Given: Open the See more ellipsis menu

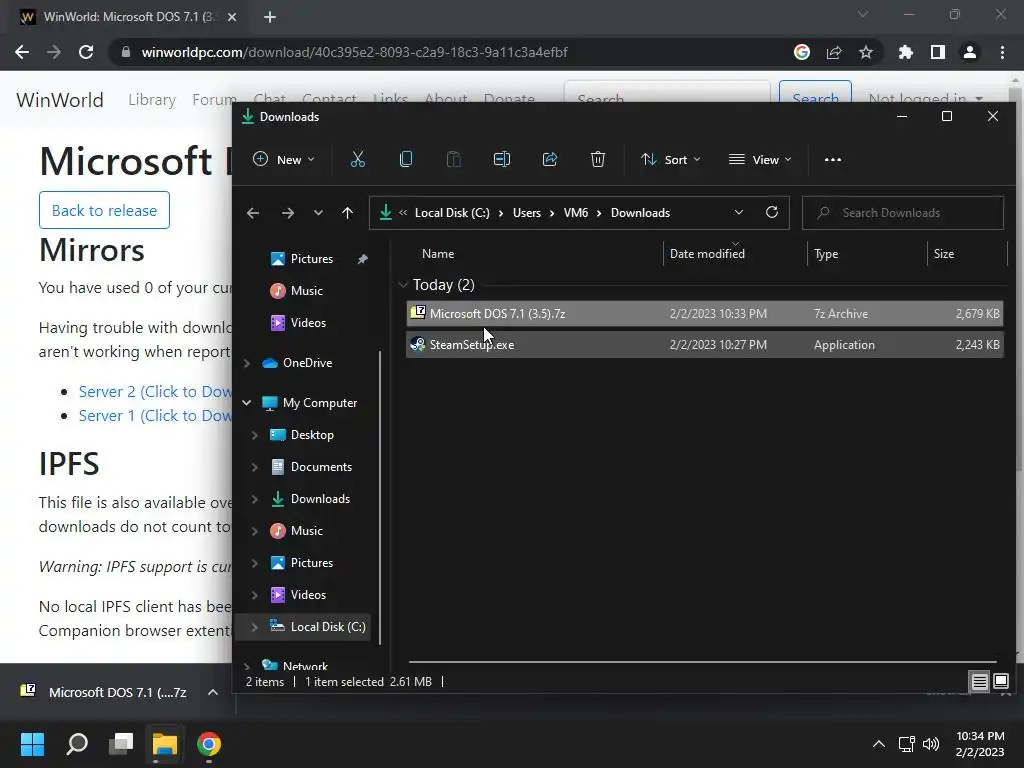Looking at the screenshot, I should [833, 159].
